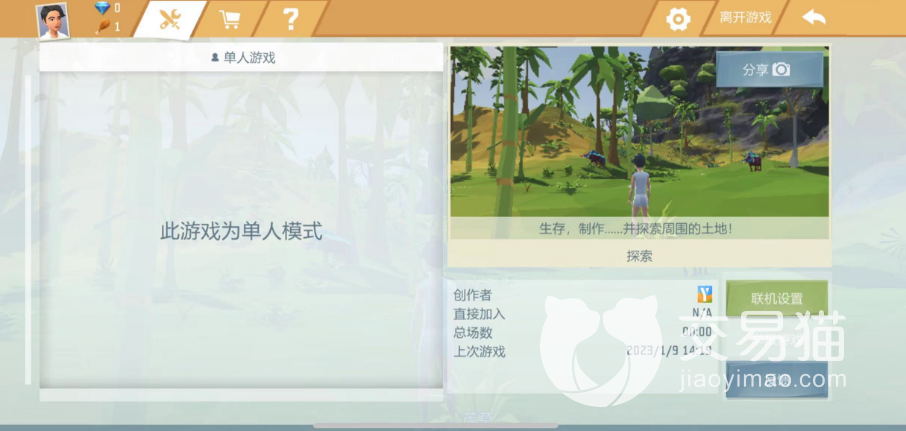Image resolution: width=906 pixels, height=431 pixels.
Task: Open the question mark help tab
Action: point(291,19)
